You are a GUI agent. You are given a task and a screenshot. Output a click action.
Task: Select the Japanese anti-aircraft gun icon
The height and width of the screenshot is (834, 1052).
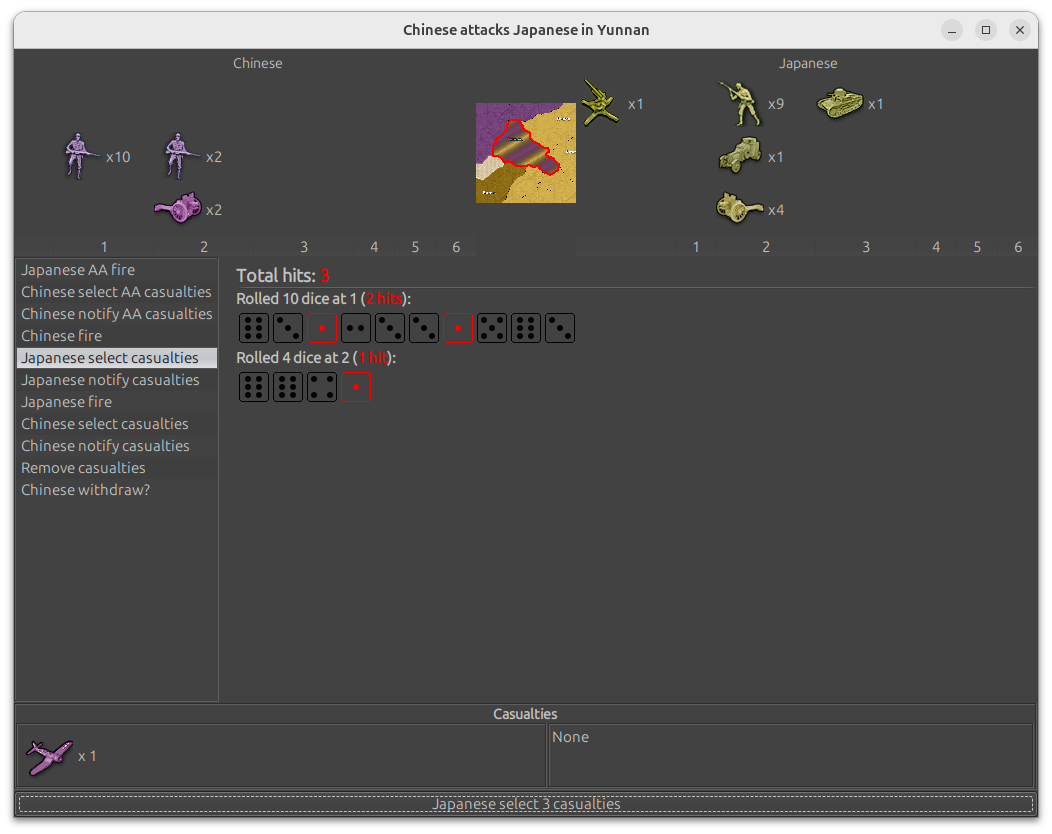click(x=600, y=103)
